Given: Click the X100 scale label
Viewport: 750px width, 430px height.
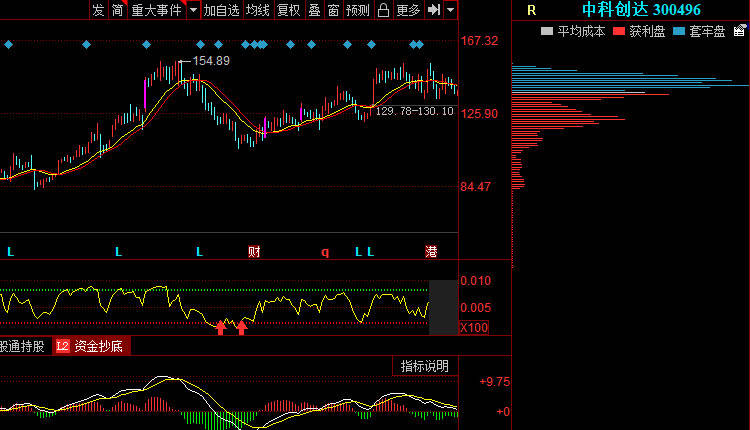Looking at the screenshot, I should coord(474,328).
